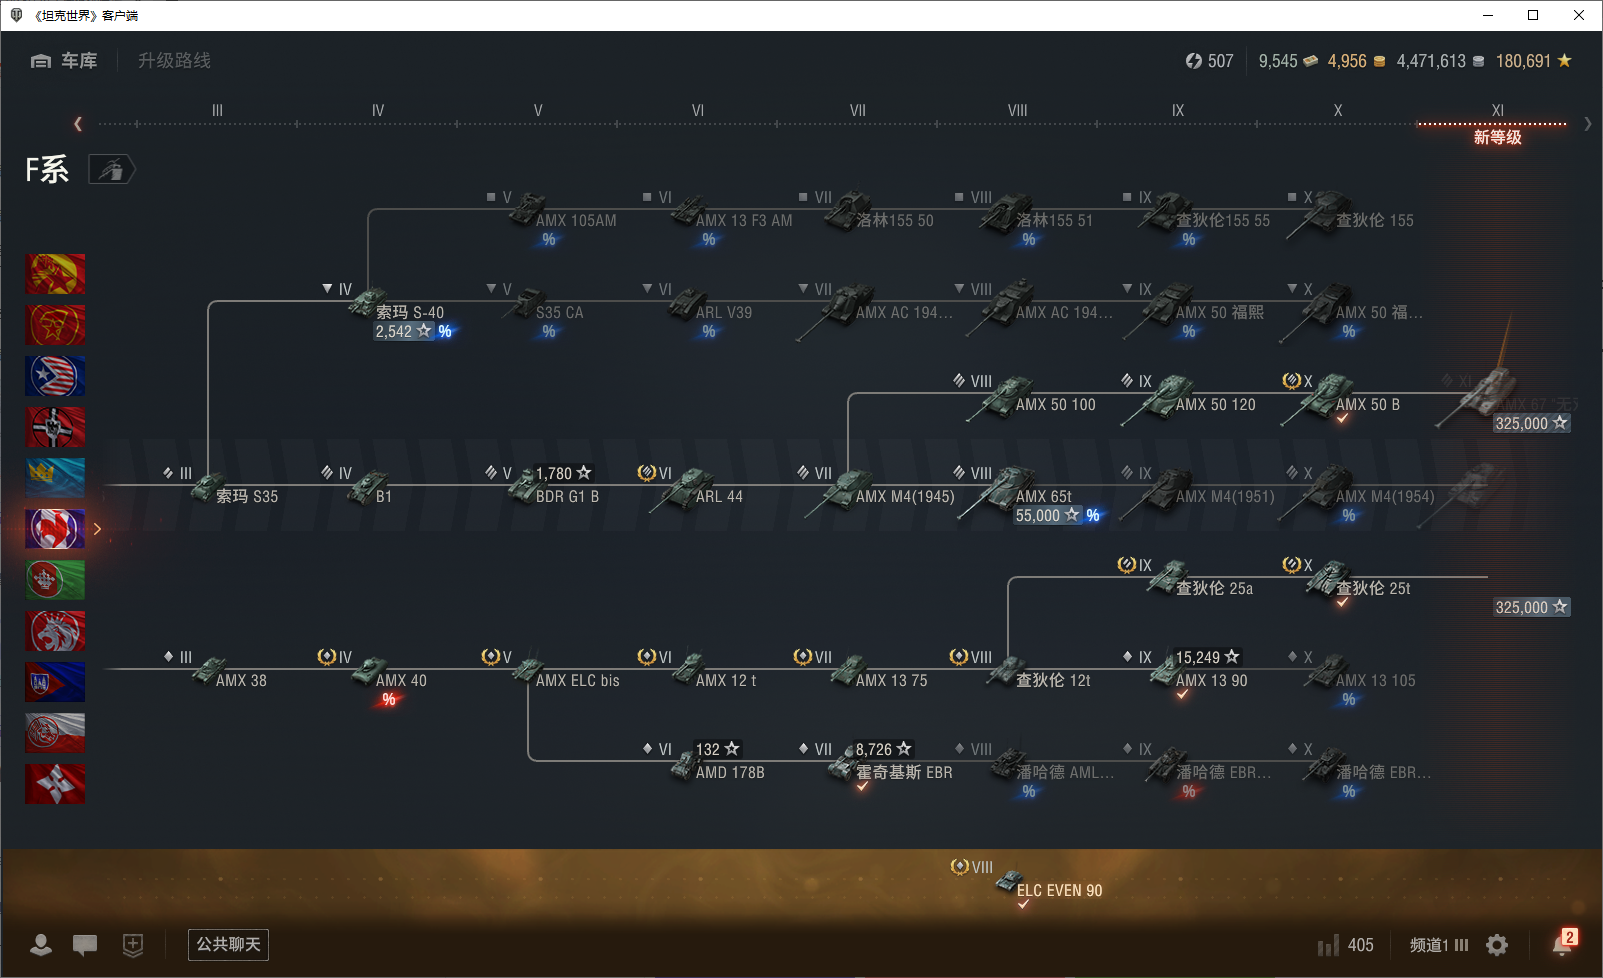Screen dimensions: 1603x978
Task: Click the 325,000 XP cost beside 查狄伦 25t
Action: pyautogui.click(x=1532, y=607)
